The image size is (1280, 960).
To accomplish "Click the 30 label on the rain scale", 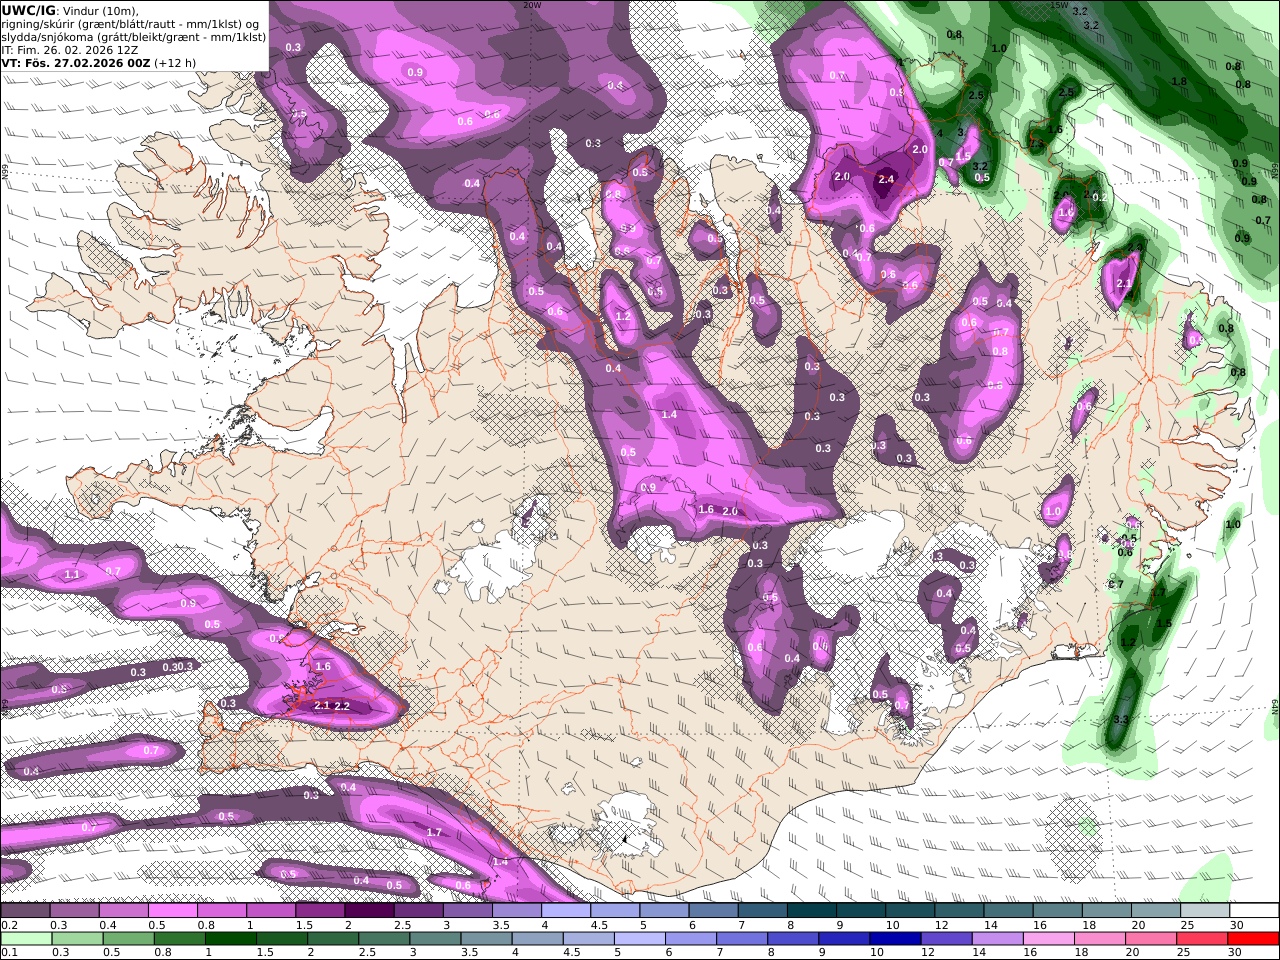I will click(x=1236, y=953).
